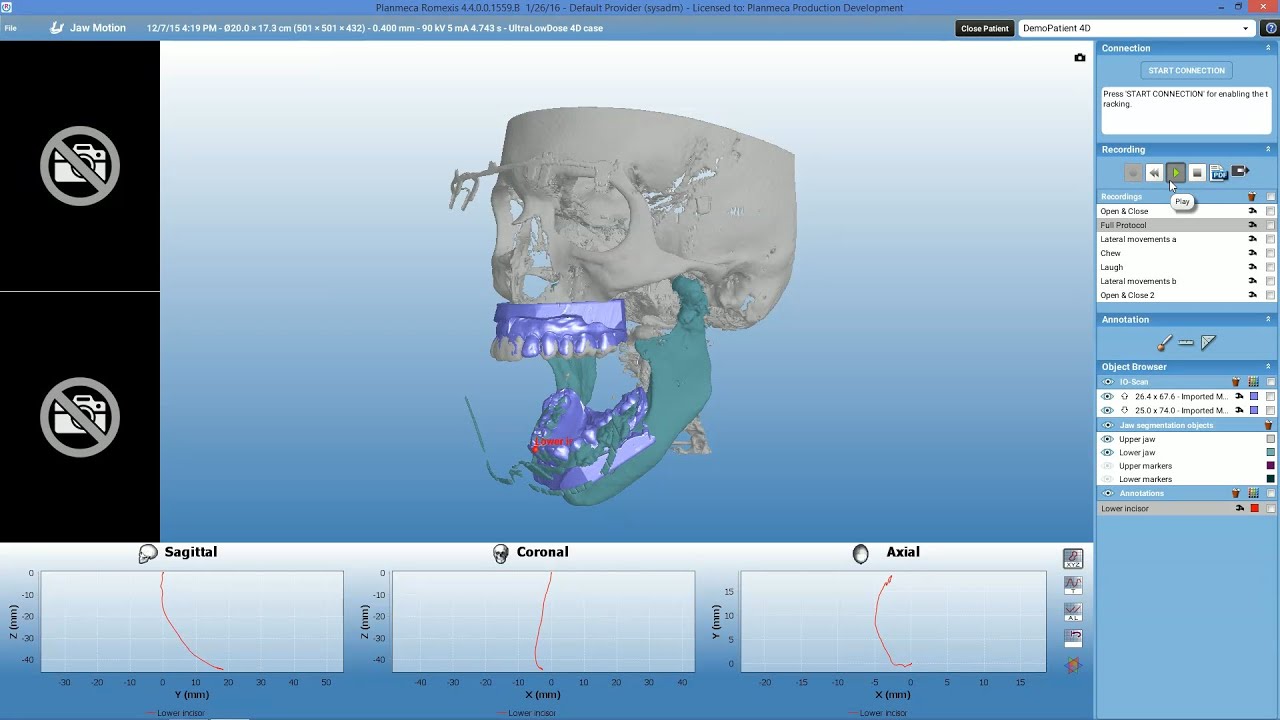Select the 26.4 x 67.6 imported model
This screenshot has width=1280, height=720.
pyautogui.click(x=1180, y=396)
